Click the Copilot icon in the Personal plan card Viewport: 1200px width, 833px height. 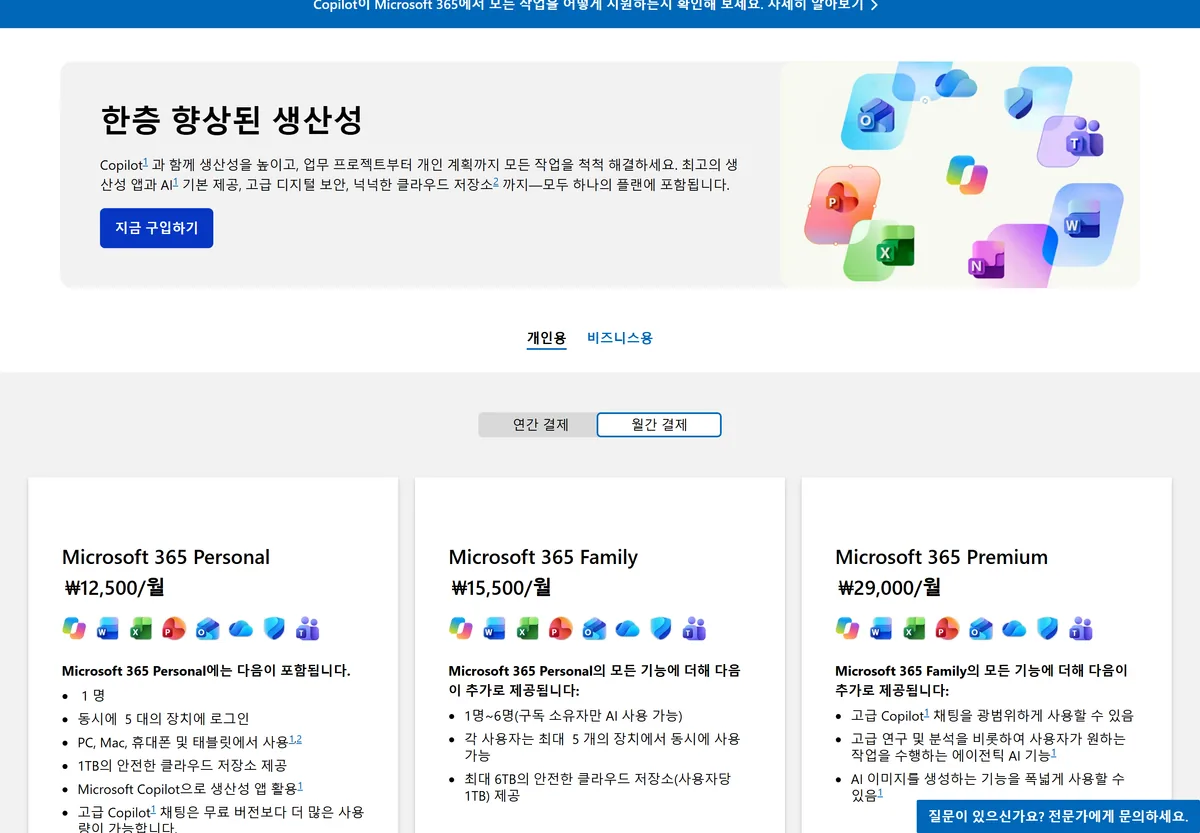point(74,628)
